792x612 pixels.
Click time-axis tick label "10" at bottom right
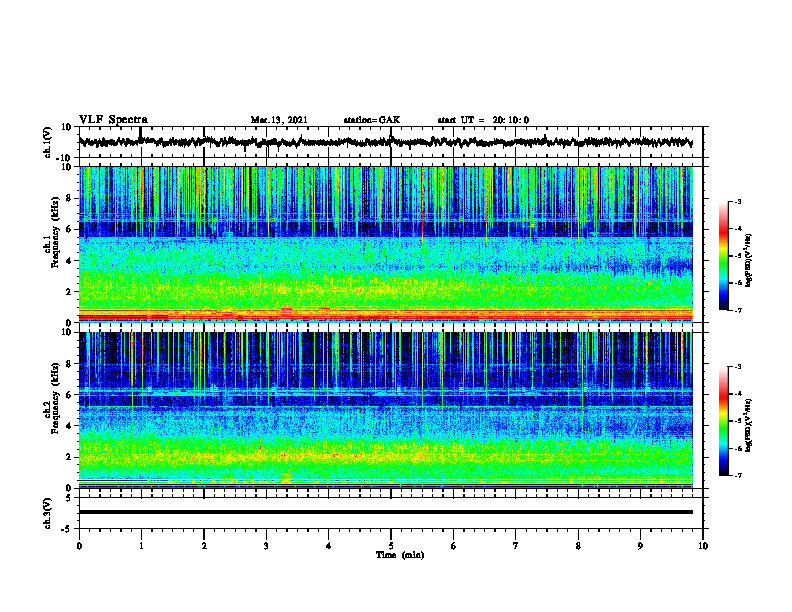[x=703, y=546]
